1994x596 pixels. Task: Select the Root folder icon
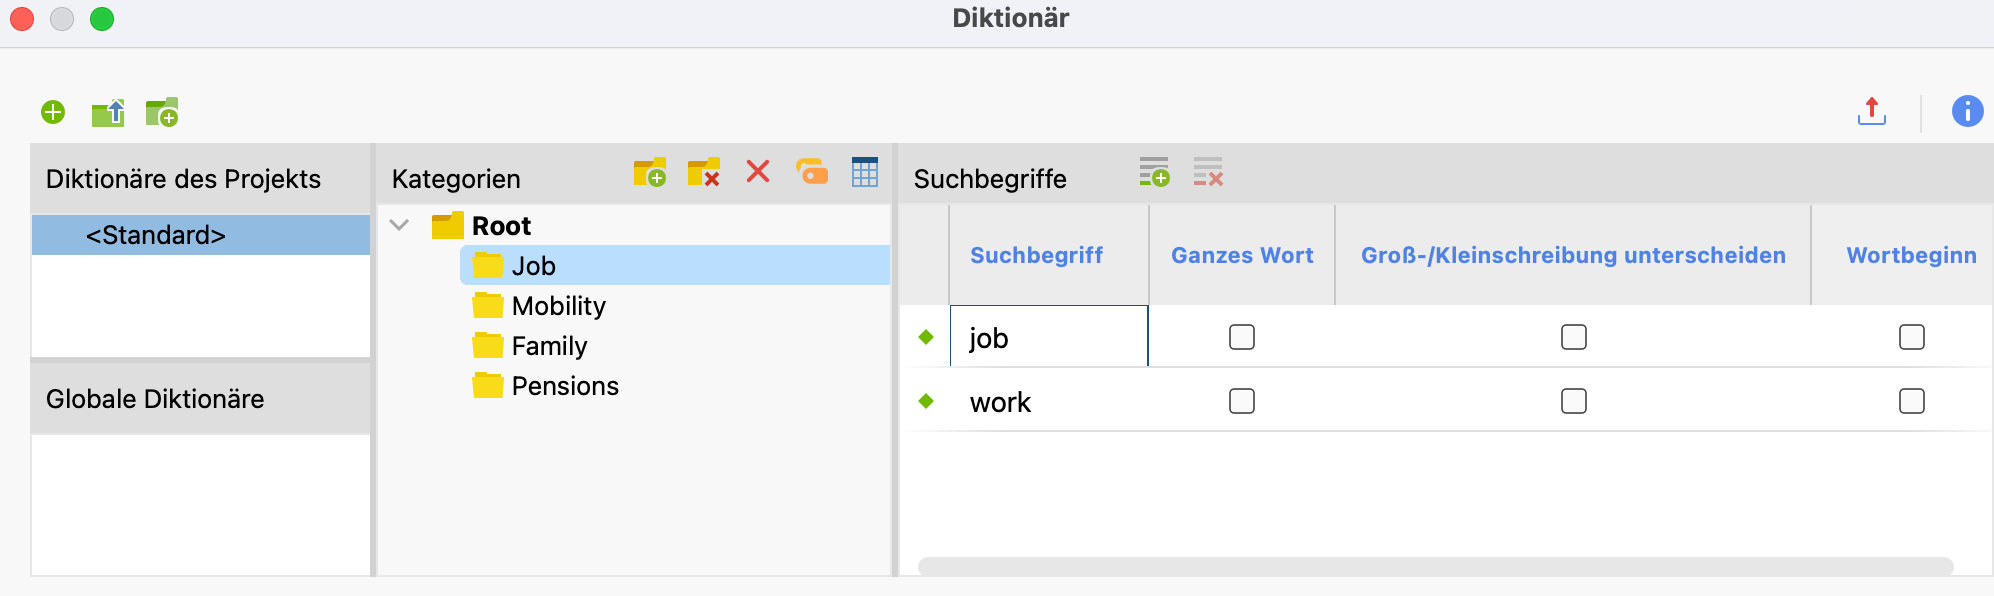pyautogui.click(x=448, y=226)
